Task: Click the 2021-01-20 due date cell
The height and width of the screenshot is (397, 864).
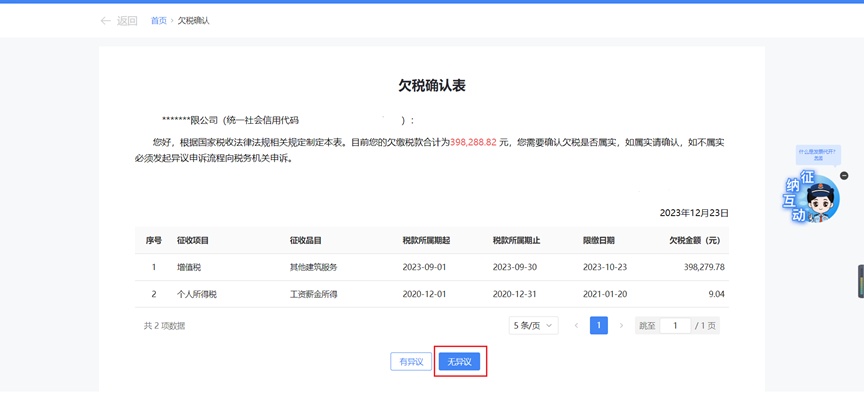Action: (x=605, y=294)
